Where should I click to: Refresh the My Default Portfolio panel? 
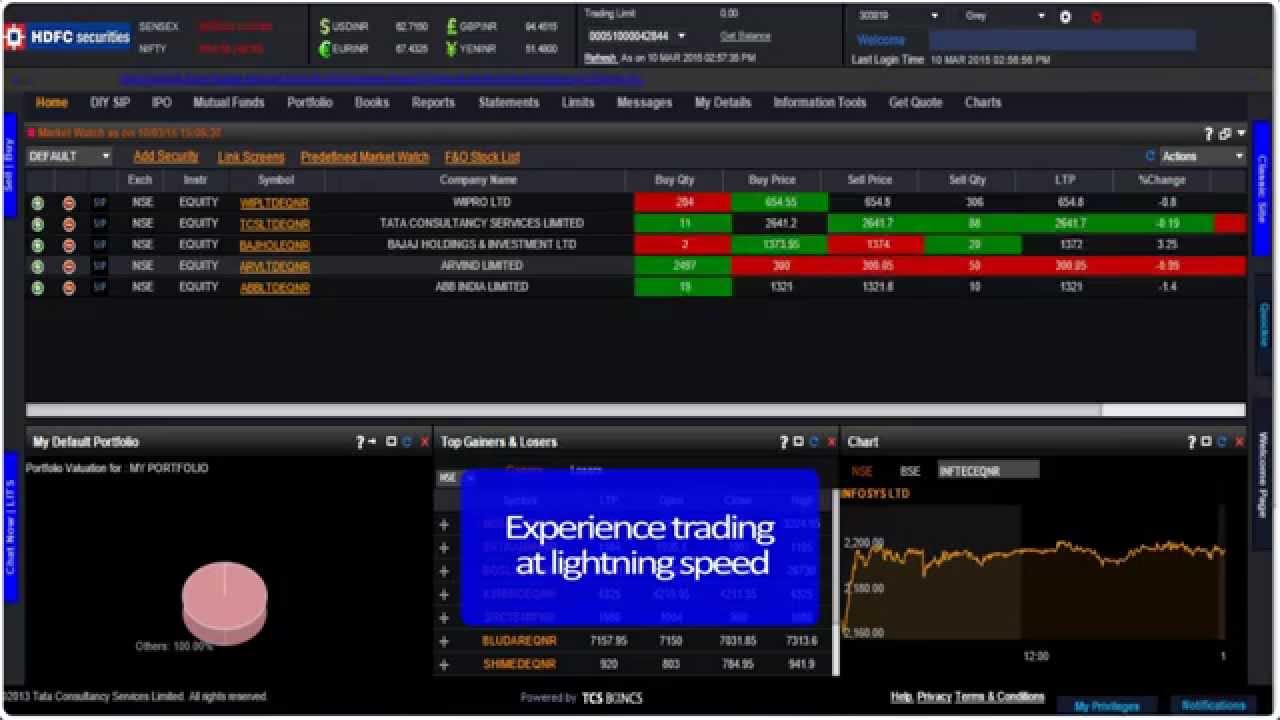[x=407, y=442]
